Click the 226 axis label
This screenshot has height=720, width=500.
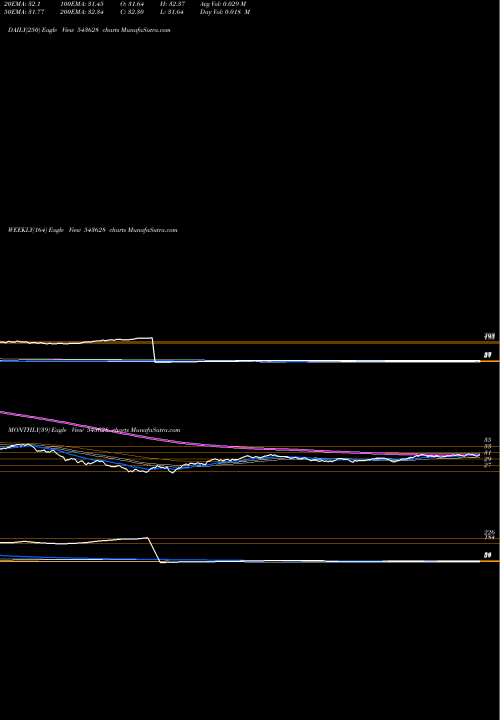[489, 533]
